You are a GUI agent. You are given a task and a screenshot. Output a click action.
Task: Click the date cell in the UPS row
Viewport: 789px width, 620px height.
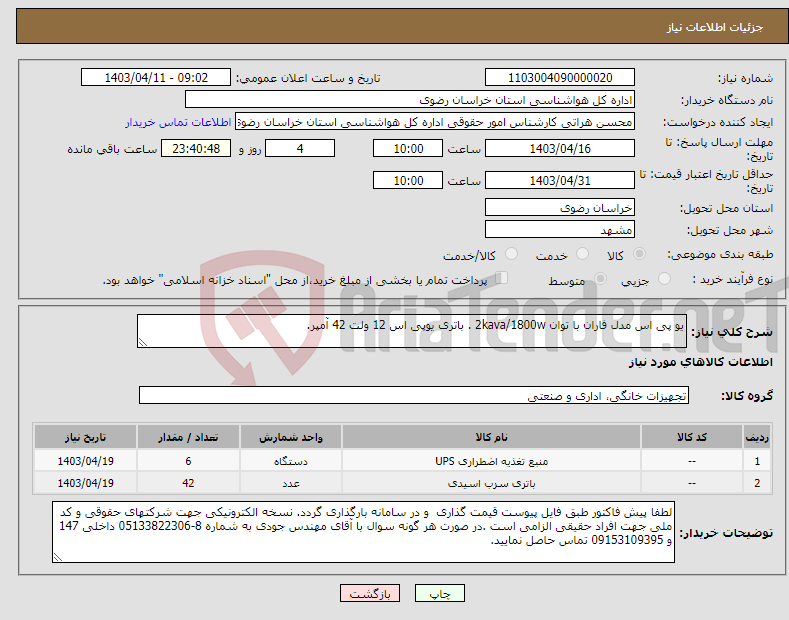85,461
